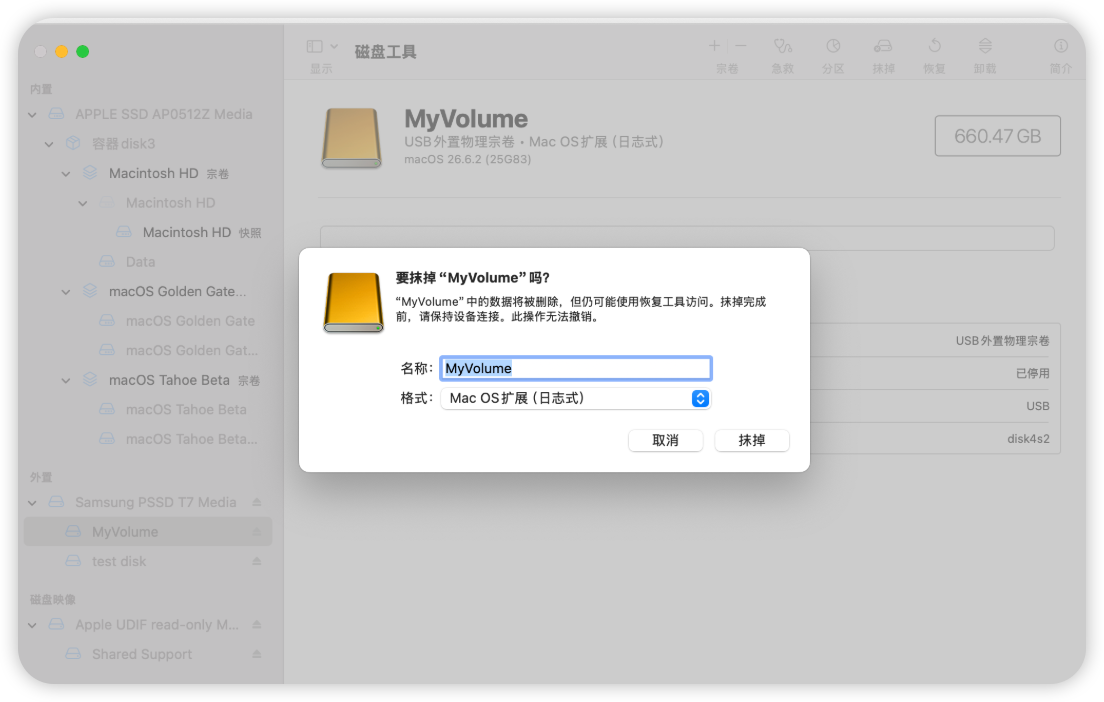Click the test disk drive icon
This screenshot has width=1104, height=702.
click(x=73, y=561)
